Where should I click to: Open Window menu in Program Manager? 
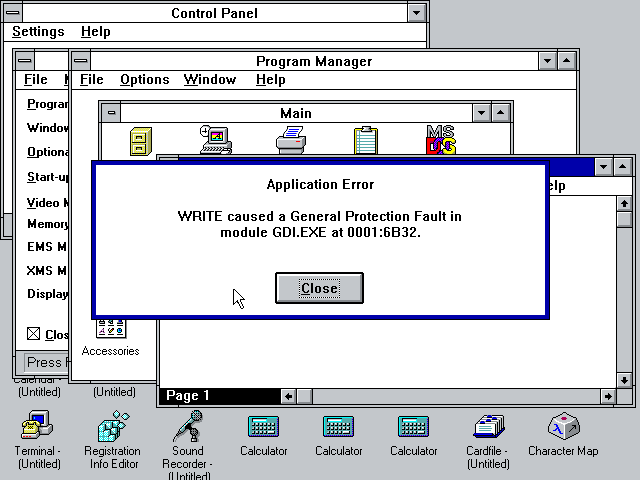[210, 79]
